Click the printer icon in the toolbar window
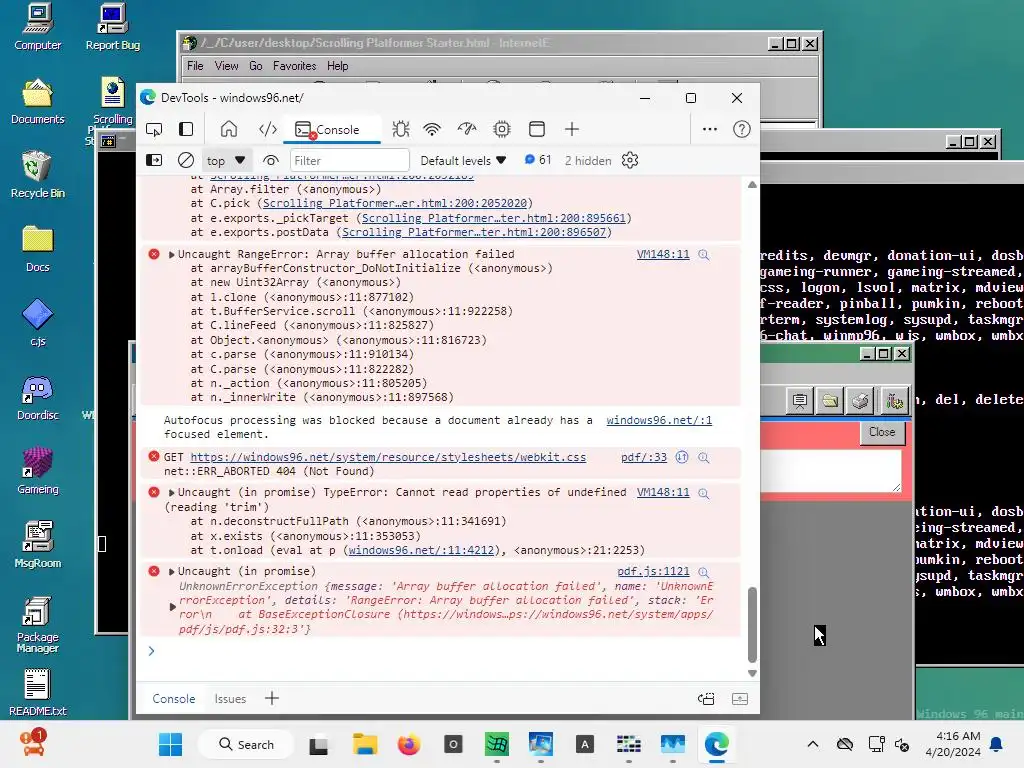 coord(861,400)
